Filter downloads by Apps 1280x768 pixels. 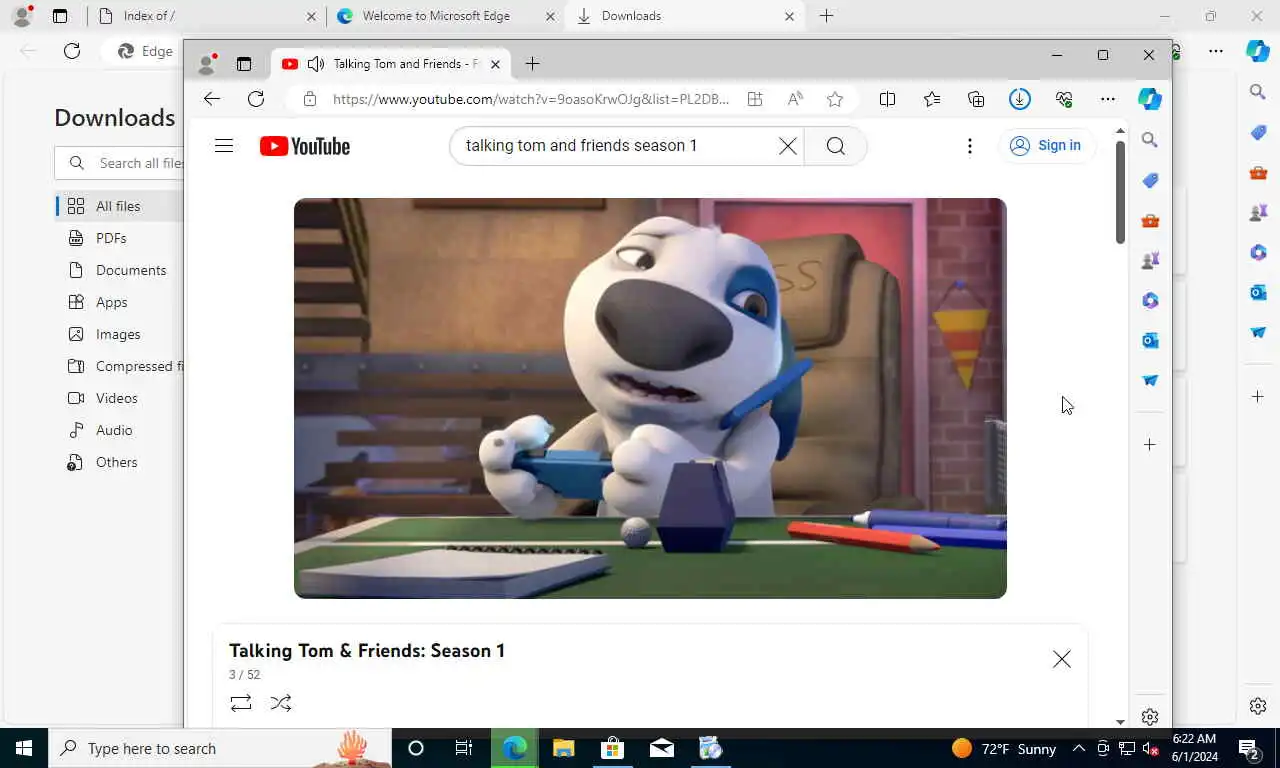click(x=111, y=302)
